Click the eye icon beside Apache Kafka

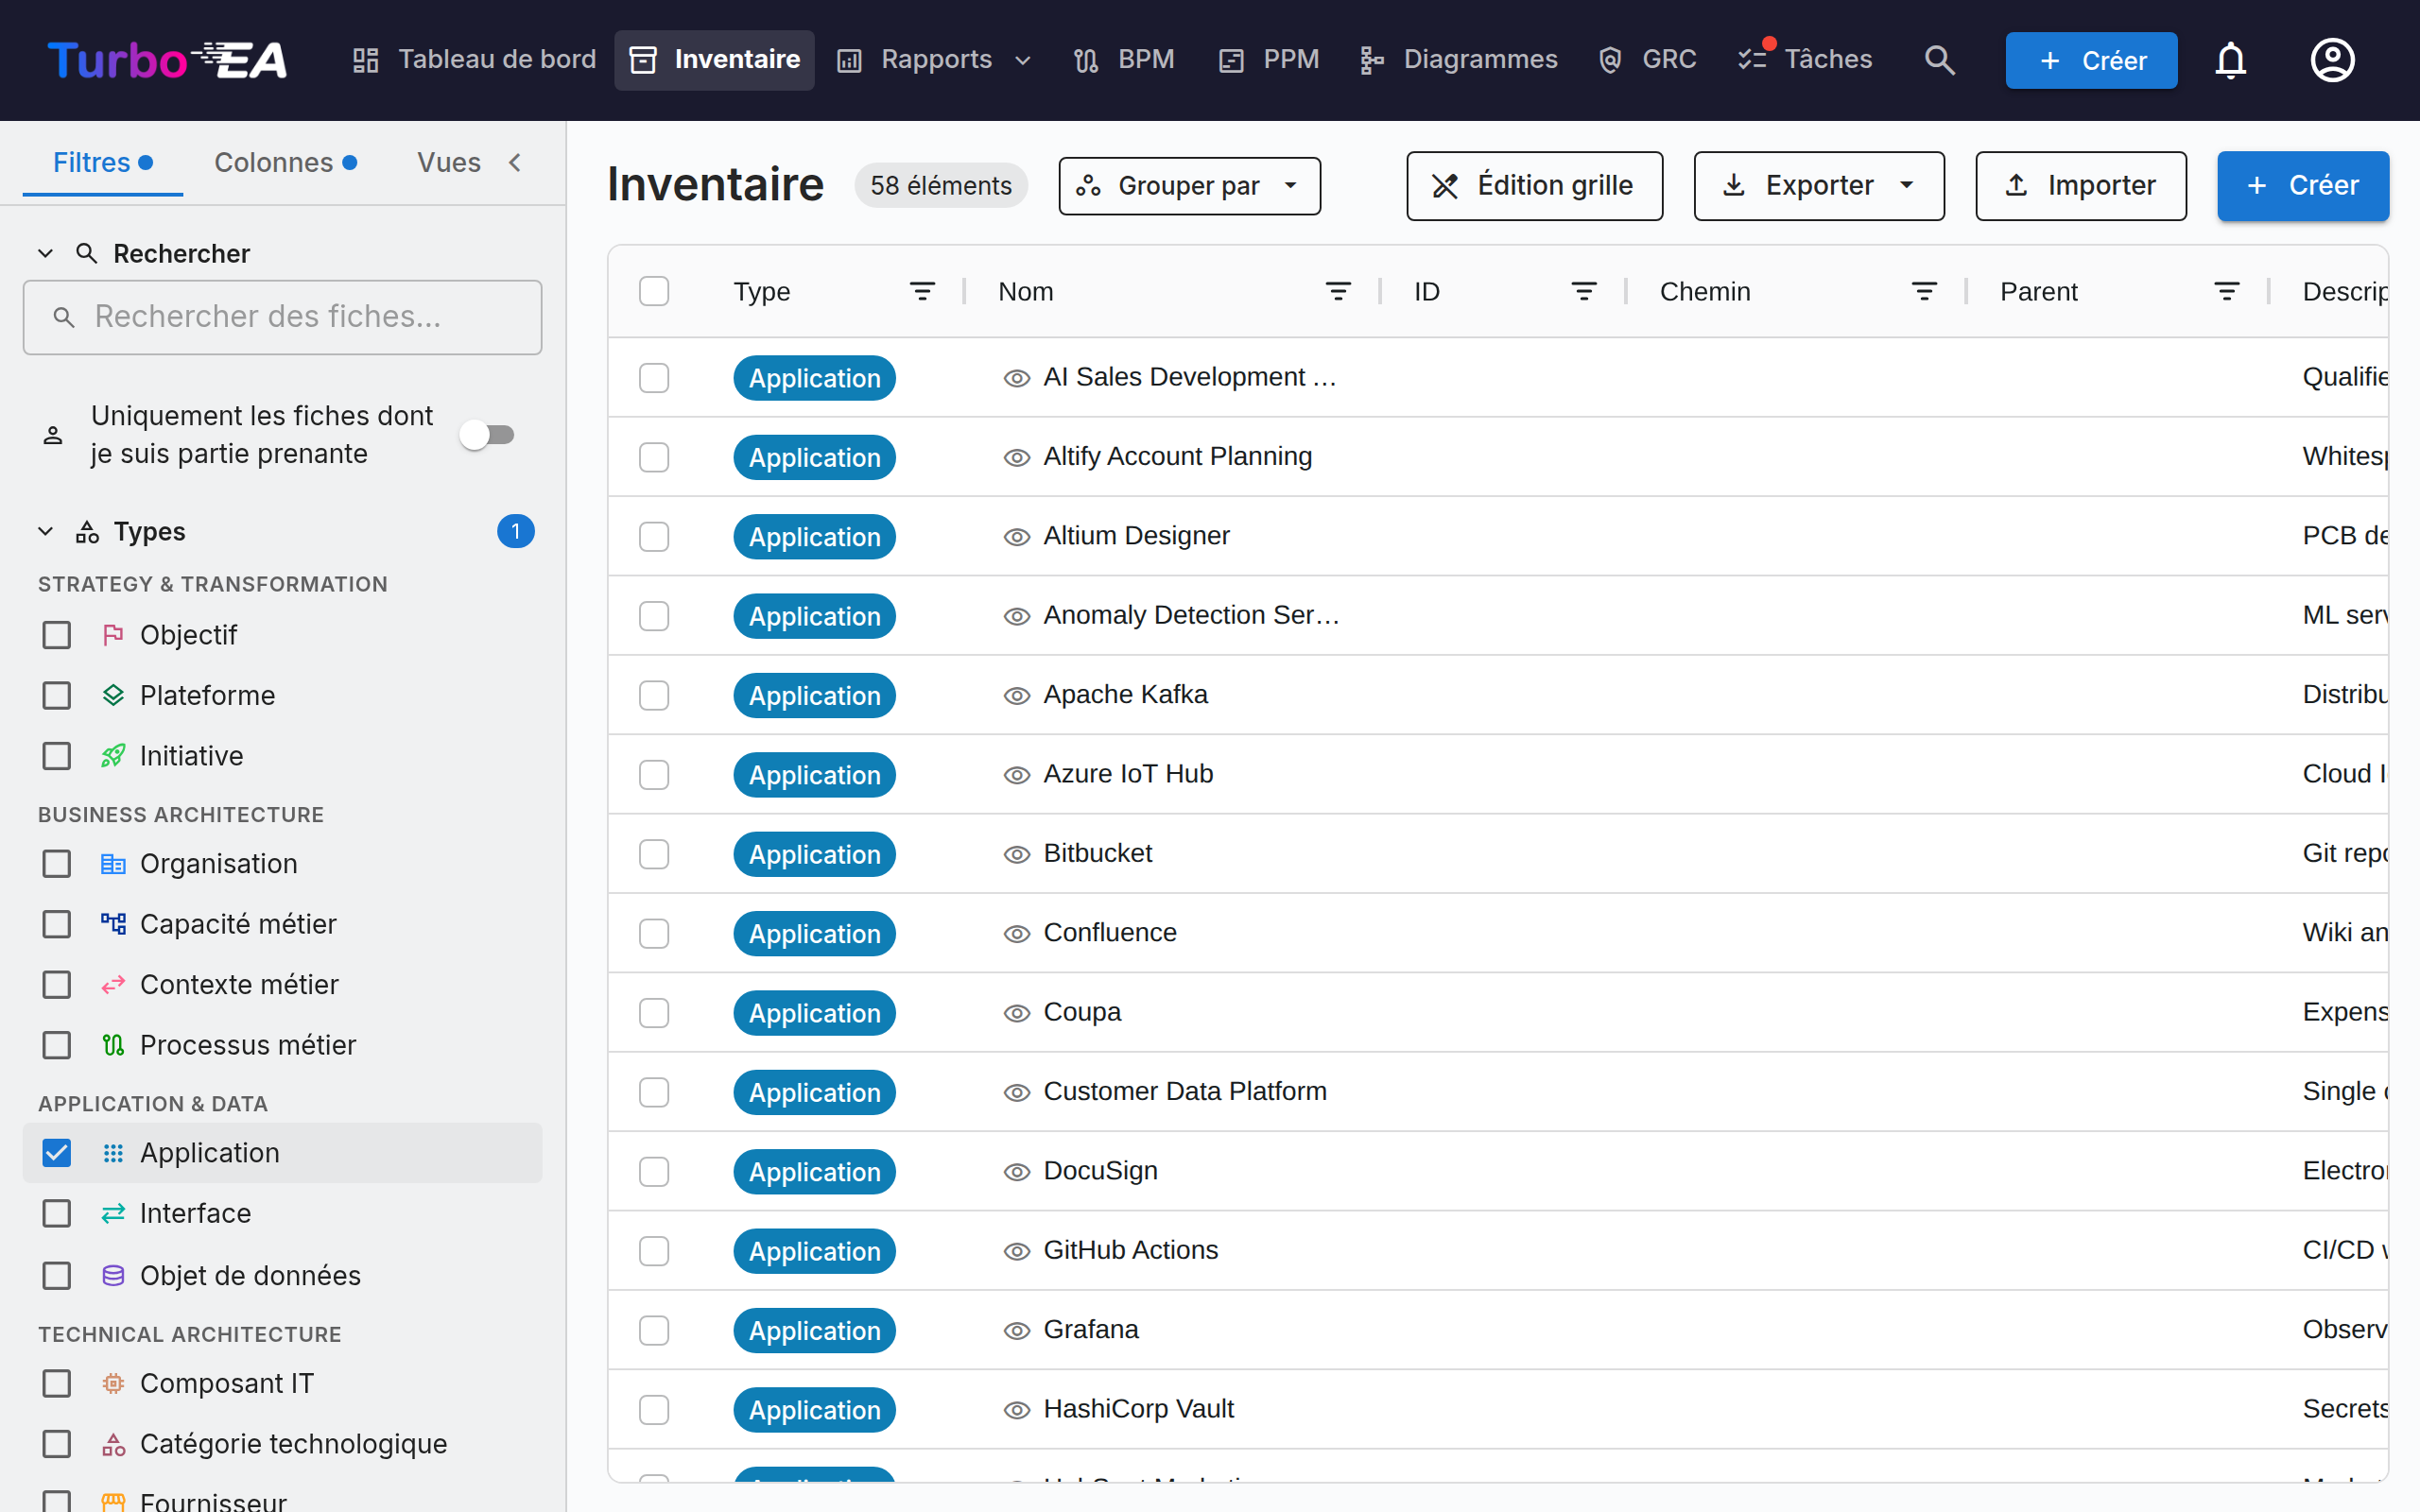pyautogui.click(x=1016, y=695)
